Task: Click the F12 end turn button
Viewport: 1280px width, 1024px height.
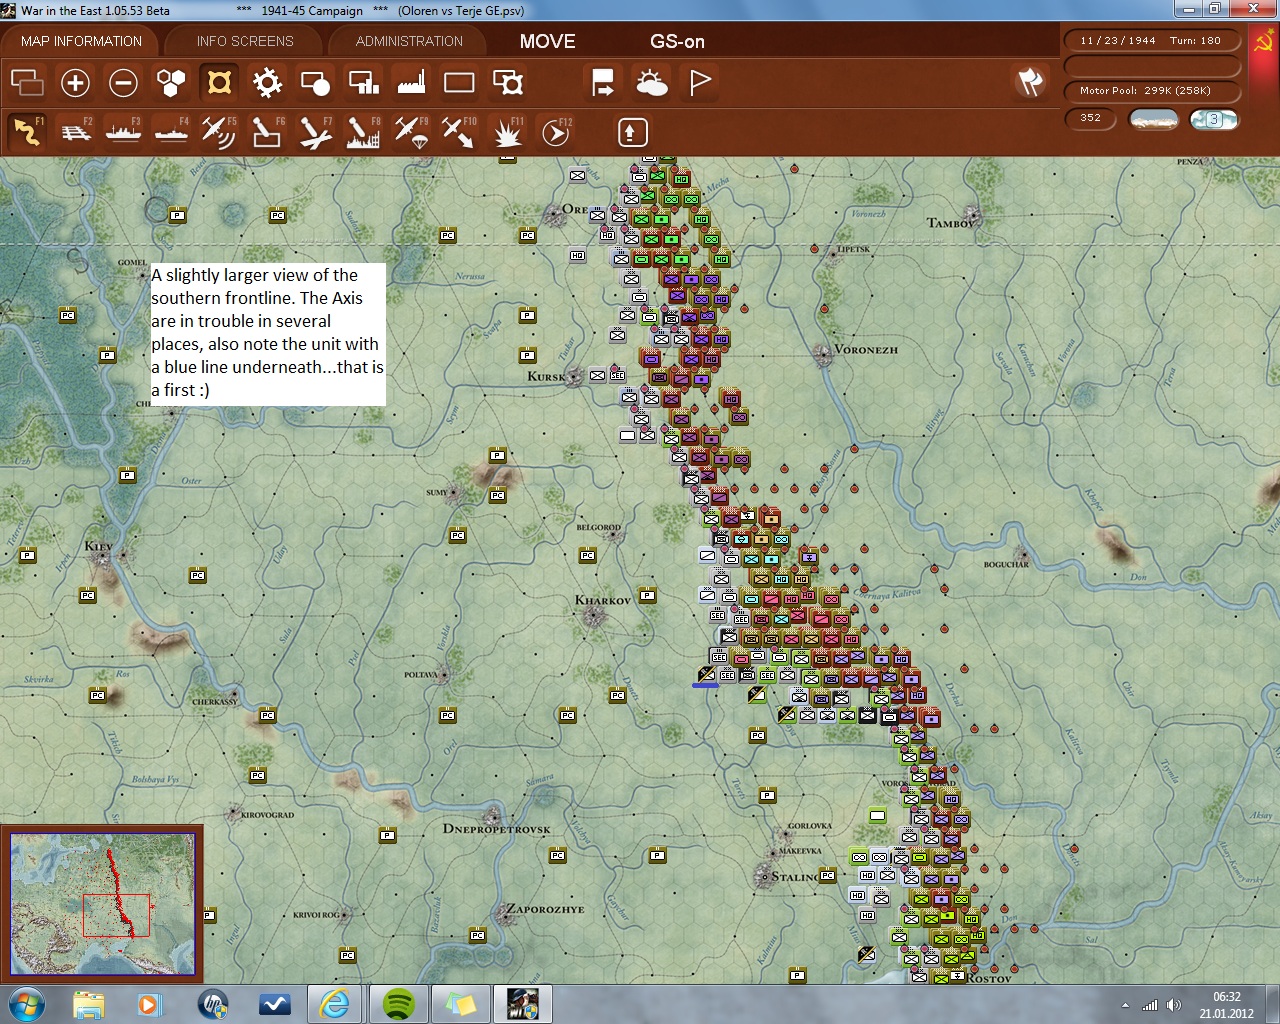Action: click(556, 131)
